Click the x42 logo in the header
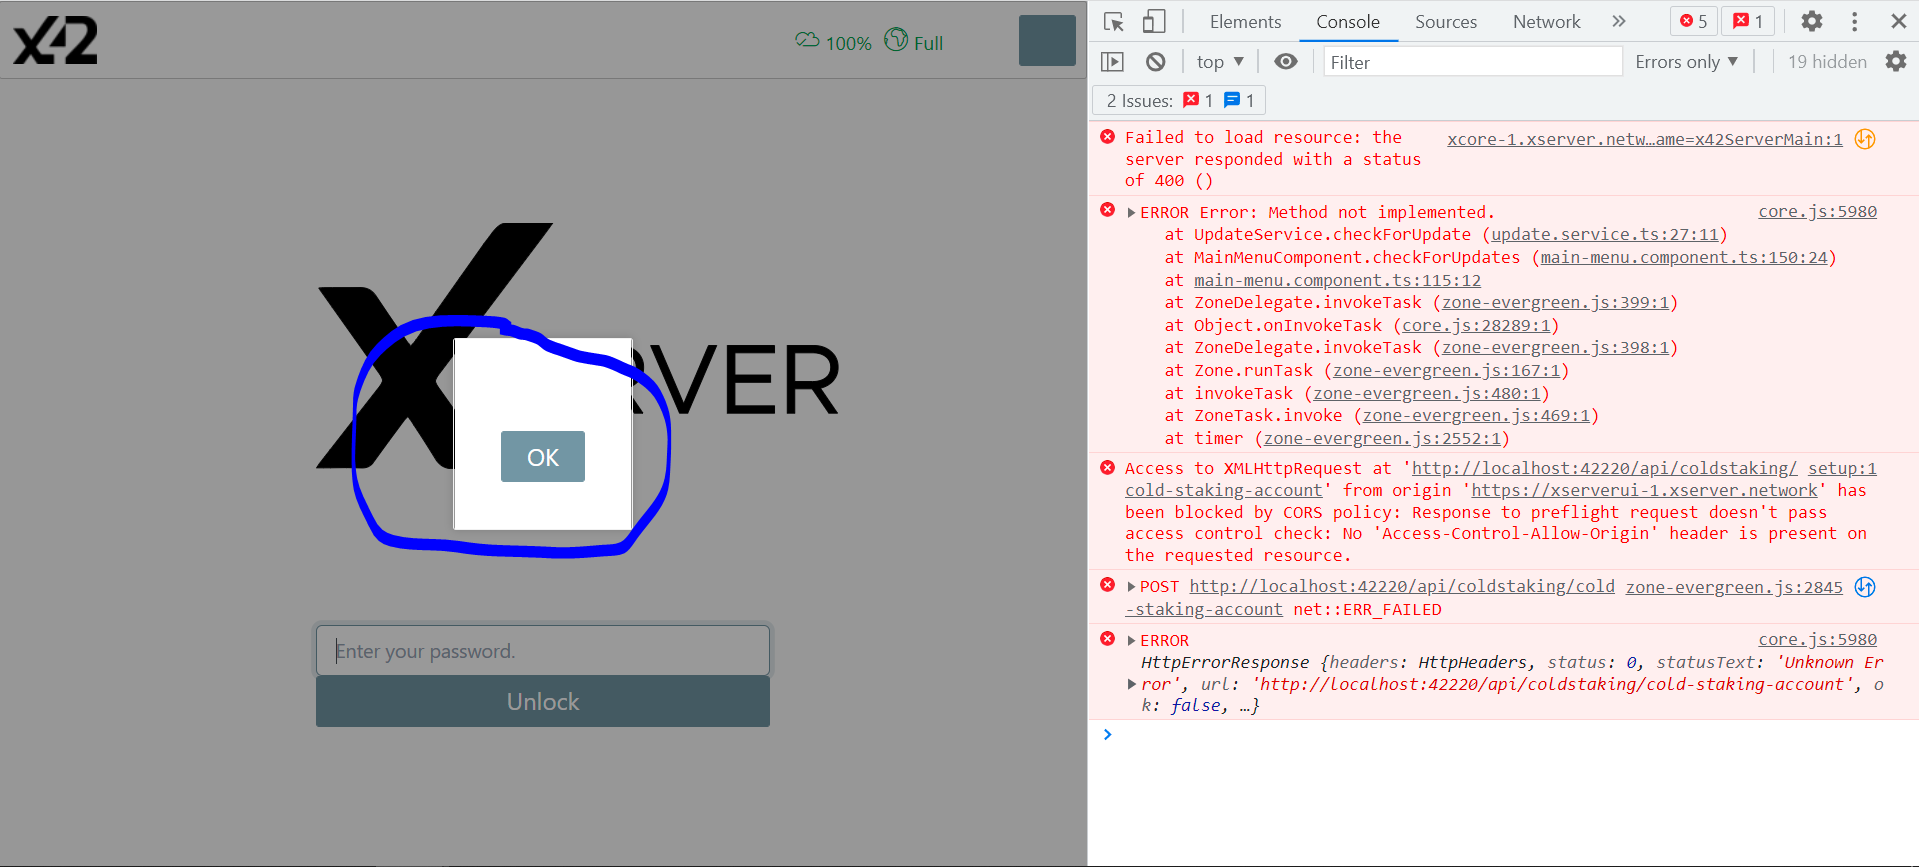1919x867 pixels. click(56, 41)
